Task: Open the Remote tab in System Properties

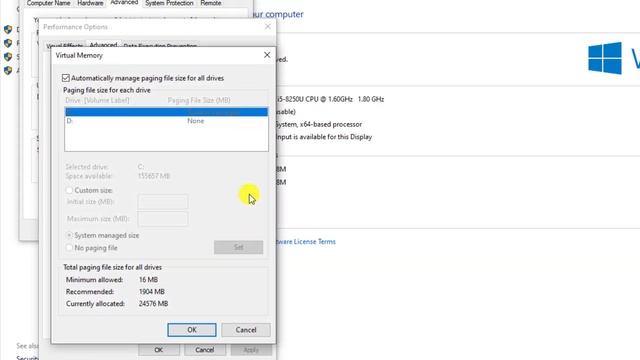Action: click(211, 3)
